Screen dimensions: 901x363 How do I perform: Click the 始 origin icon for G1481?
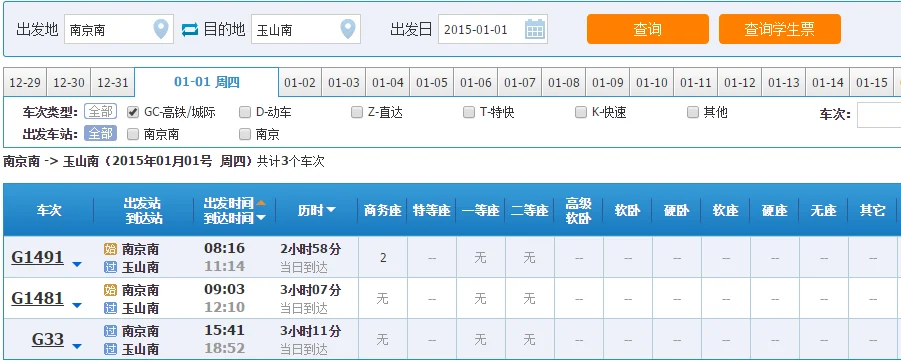(x=110, y=290)
